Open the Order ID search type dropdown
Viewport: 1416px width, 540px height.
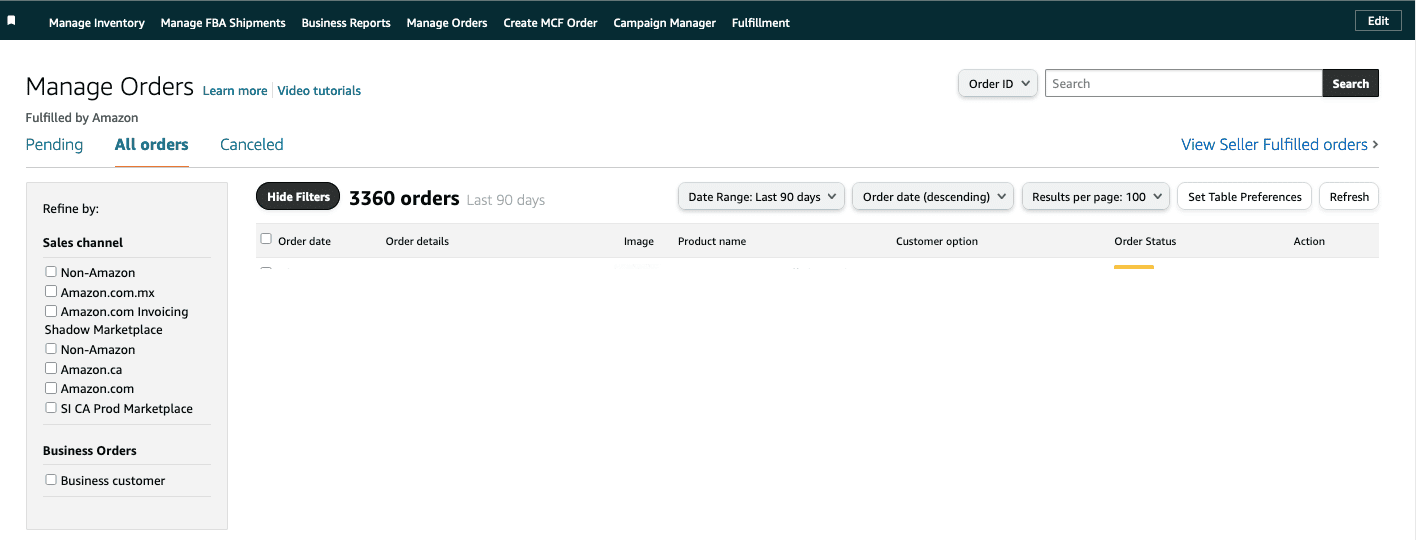pos(998,84)
